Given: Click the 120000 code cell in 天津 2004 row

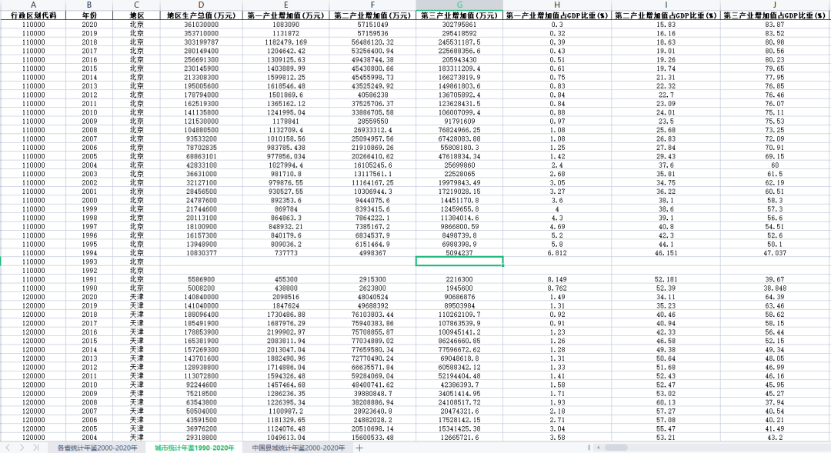Looking at the screenshot, I should click(33, 438).
